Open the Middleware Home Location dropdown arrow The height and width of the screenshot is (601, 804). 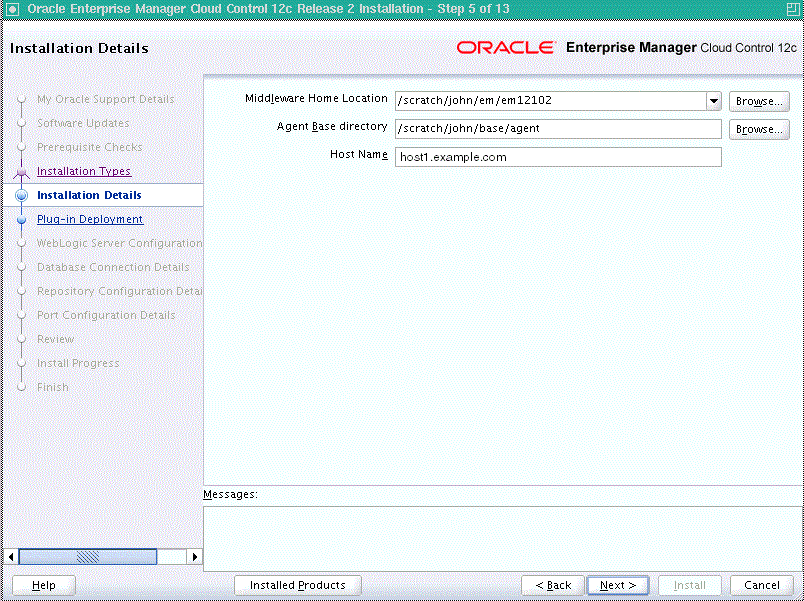(x=714, y=101)
